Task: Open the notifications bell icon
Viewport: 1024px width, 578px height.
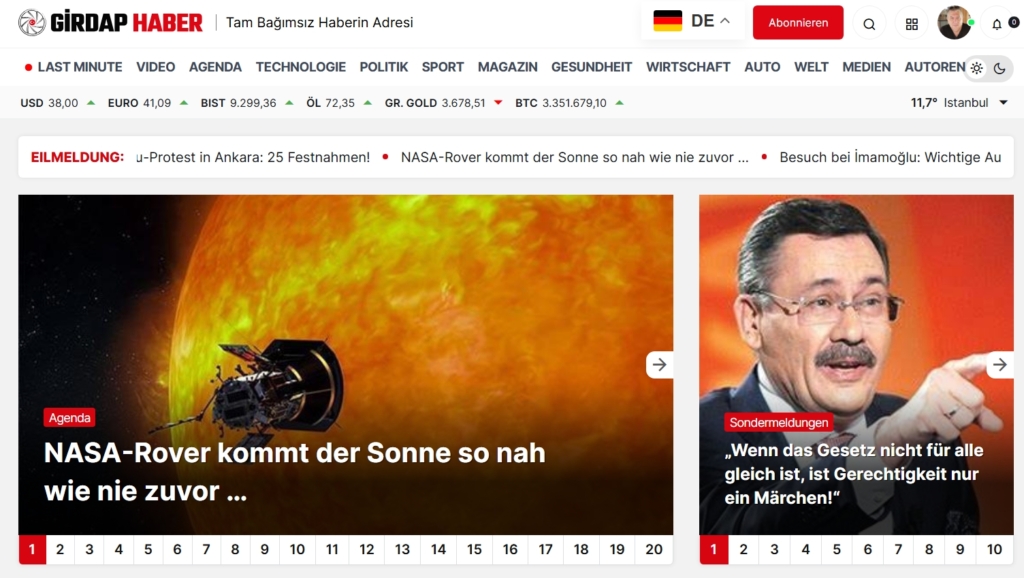Action: [x=997, y=24]
